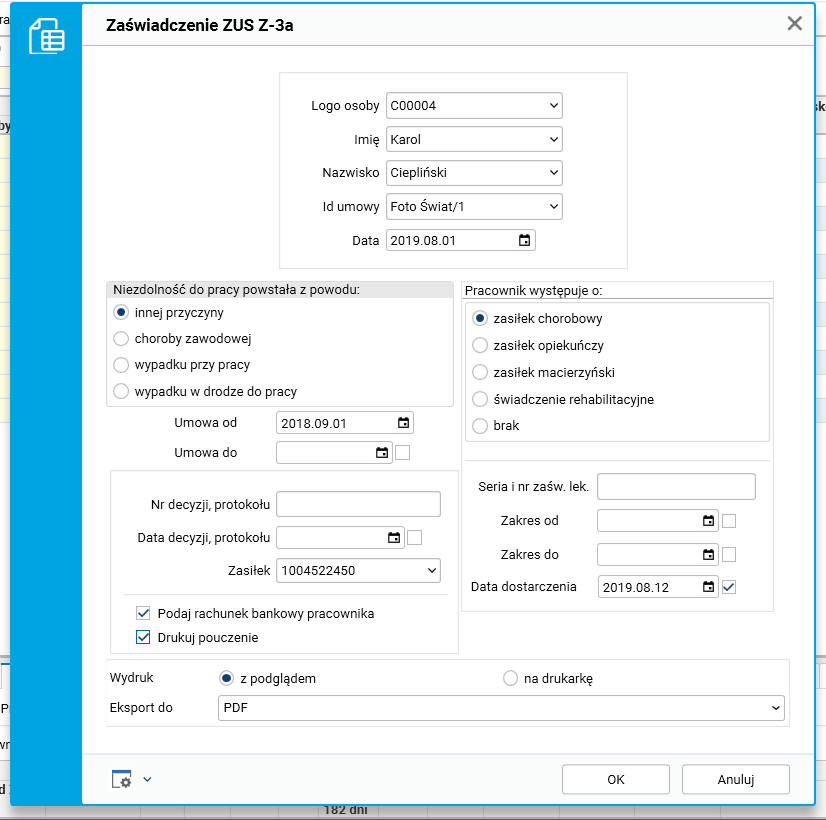This screenshot has width=826, height=820.
Task: Choose 'wypadku w drodze do pracy'
Action: 121,391
